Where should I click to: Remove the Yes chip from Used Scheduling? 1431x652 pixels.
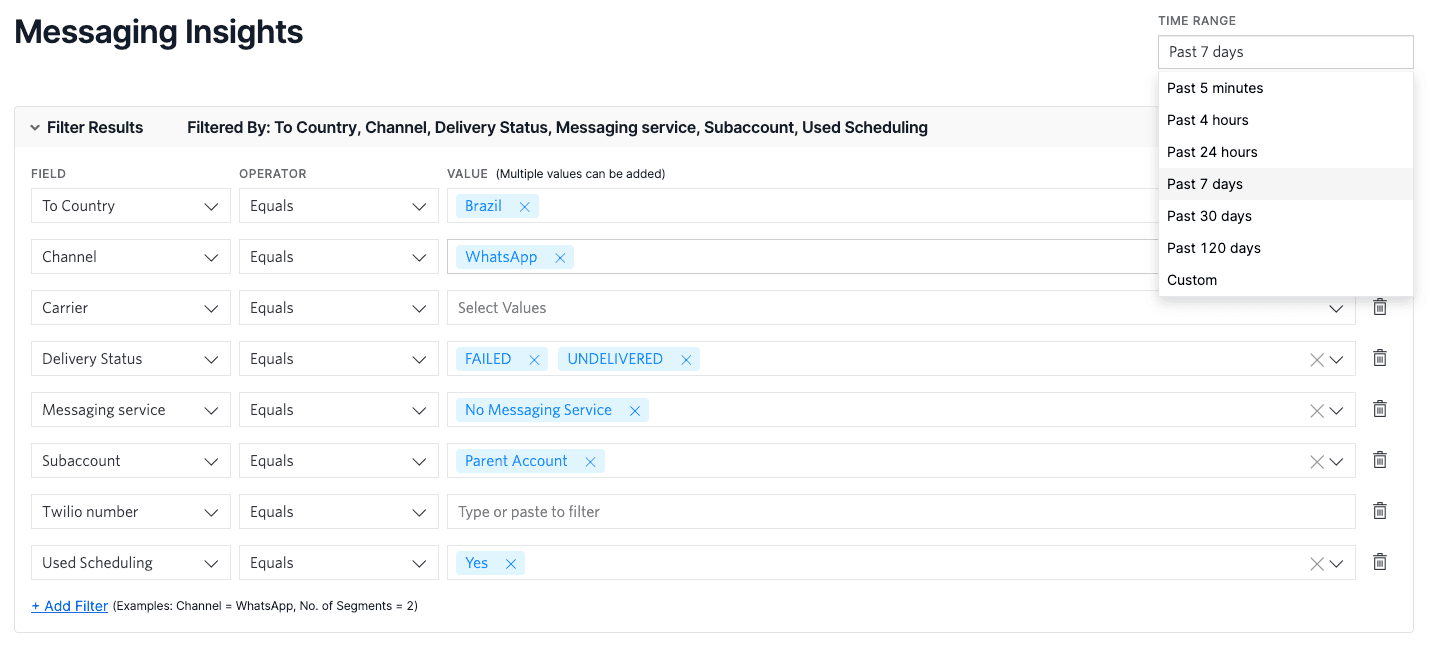click(511, 562)
